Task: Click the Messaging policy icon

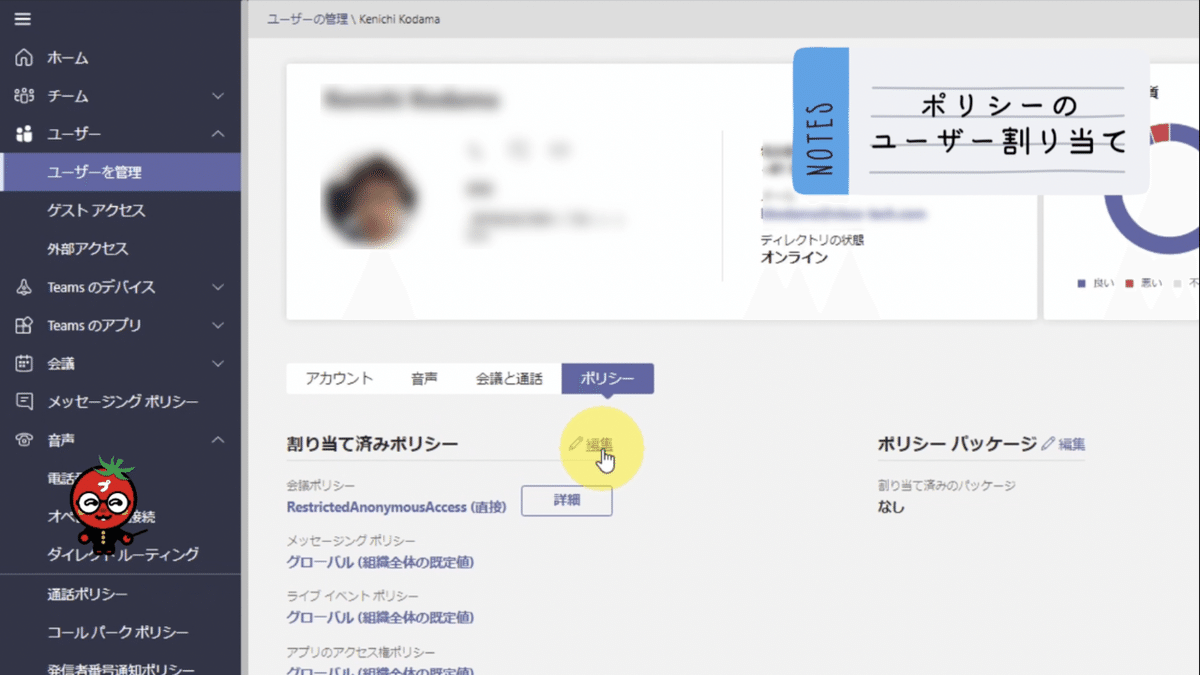Action: point(25,401)
